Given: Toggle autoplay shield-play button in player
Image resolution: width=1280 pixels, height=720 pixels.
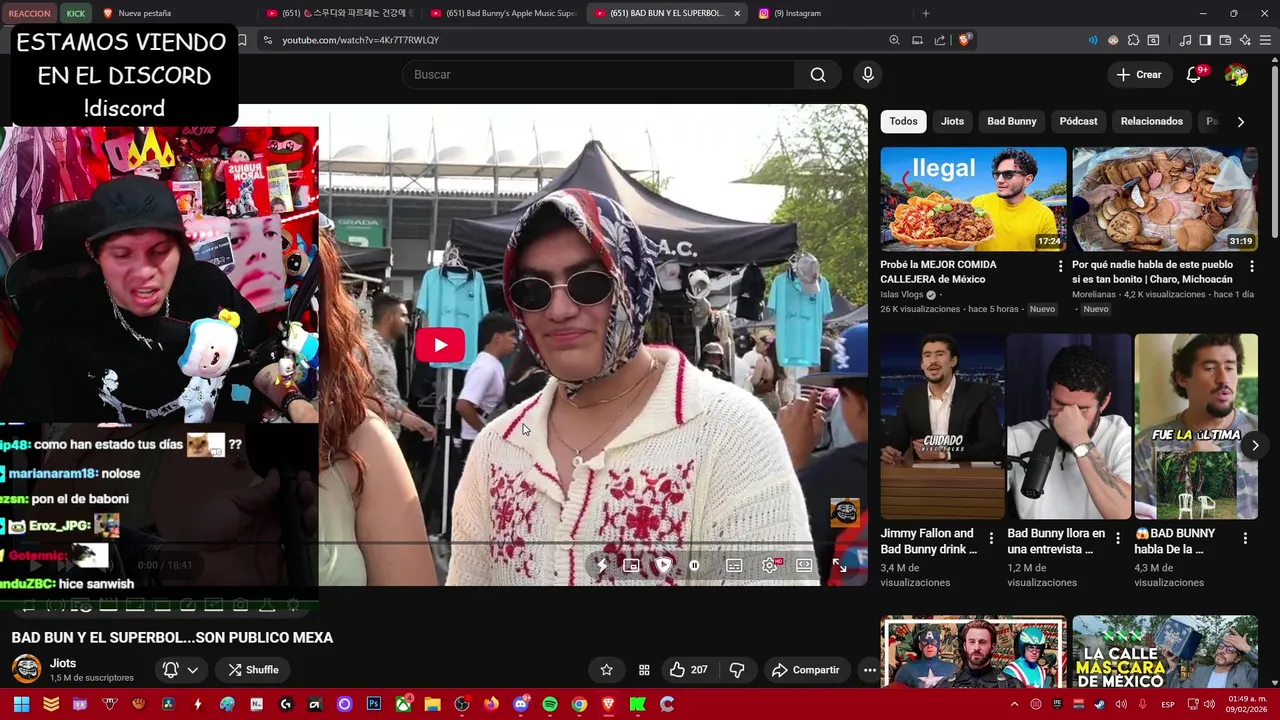Looking at the screenshot, I should pos(663,565).
